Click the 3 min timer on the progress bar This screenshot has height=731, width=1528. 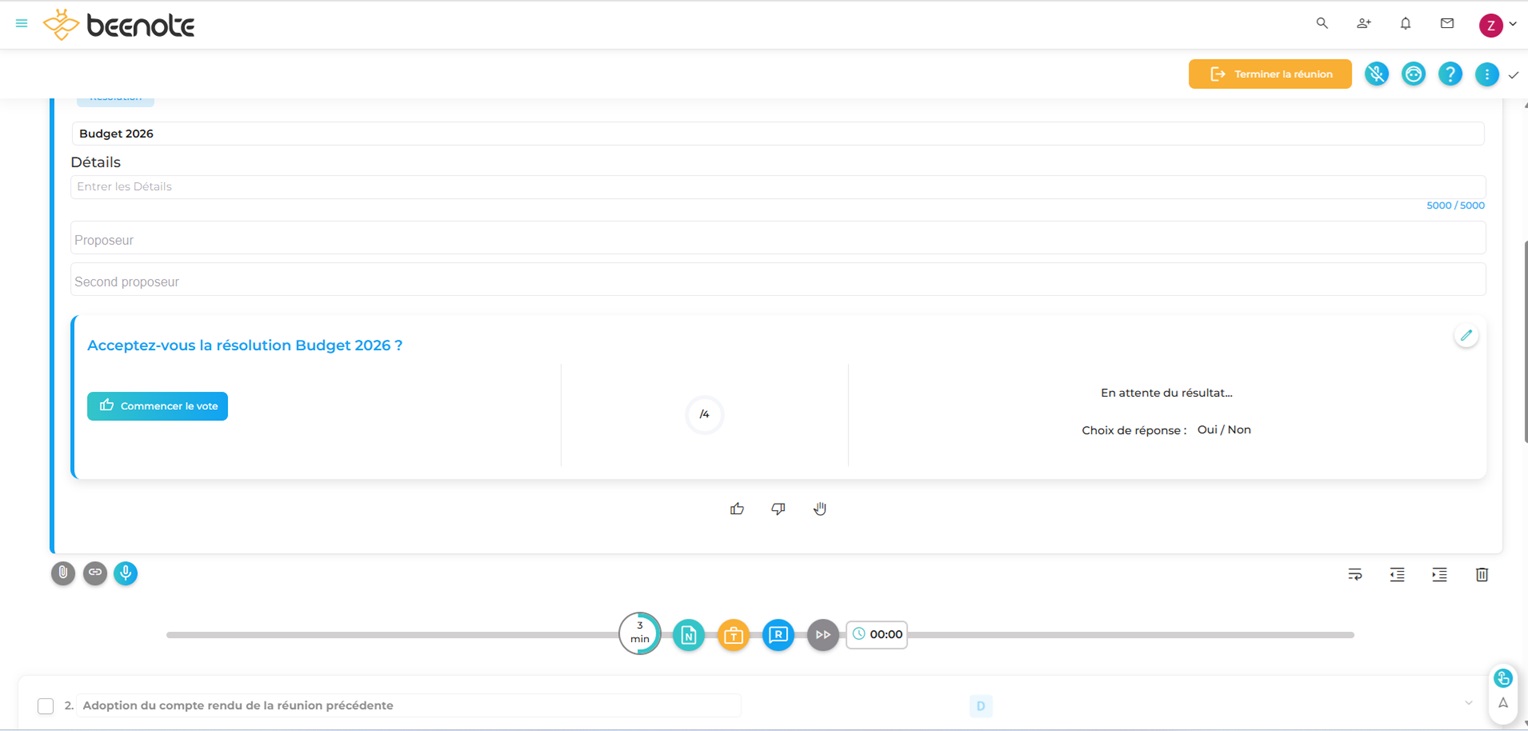coord(640,634)
